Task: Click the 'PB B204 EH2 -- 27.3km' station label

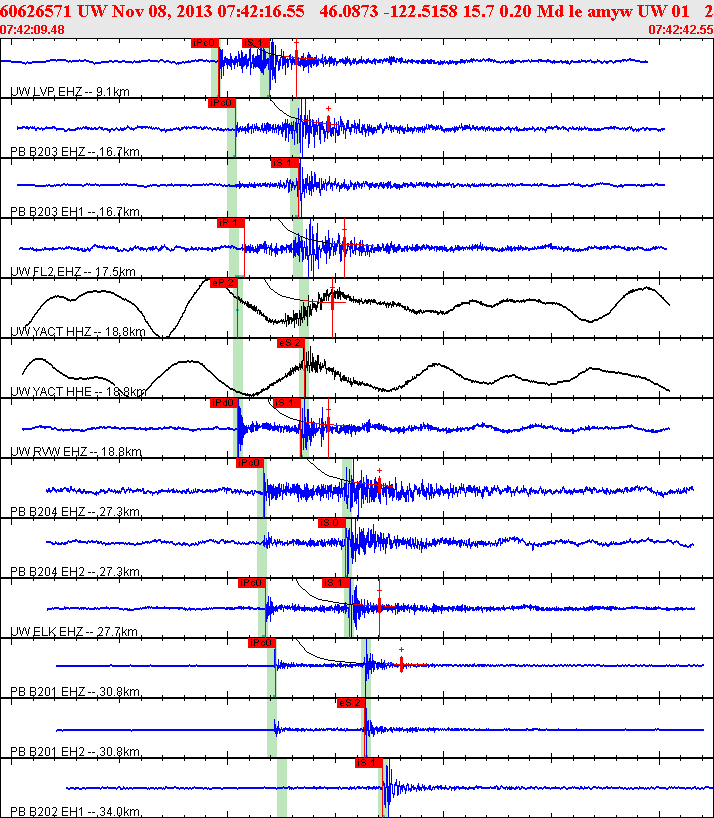Action: tap(76, 572)
